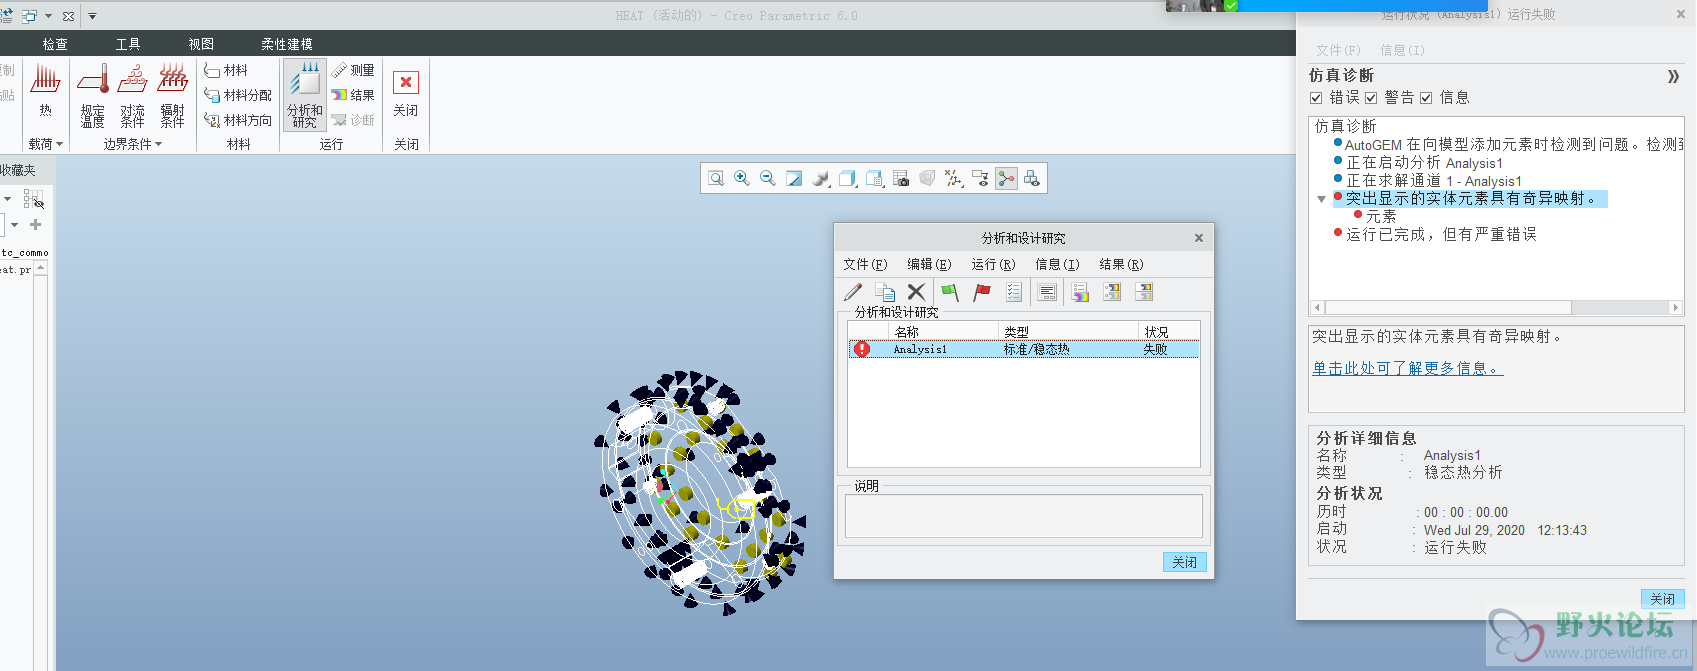The height and width of the screenshot is (671, 1697).
Task: Click the results template icon in dialog toolbar
Action: 1112,292
